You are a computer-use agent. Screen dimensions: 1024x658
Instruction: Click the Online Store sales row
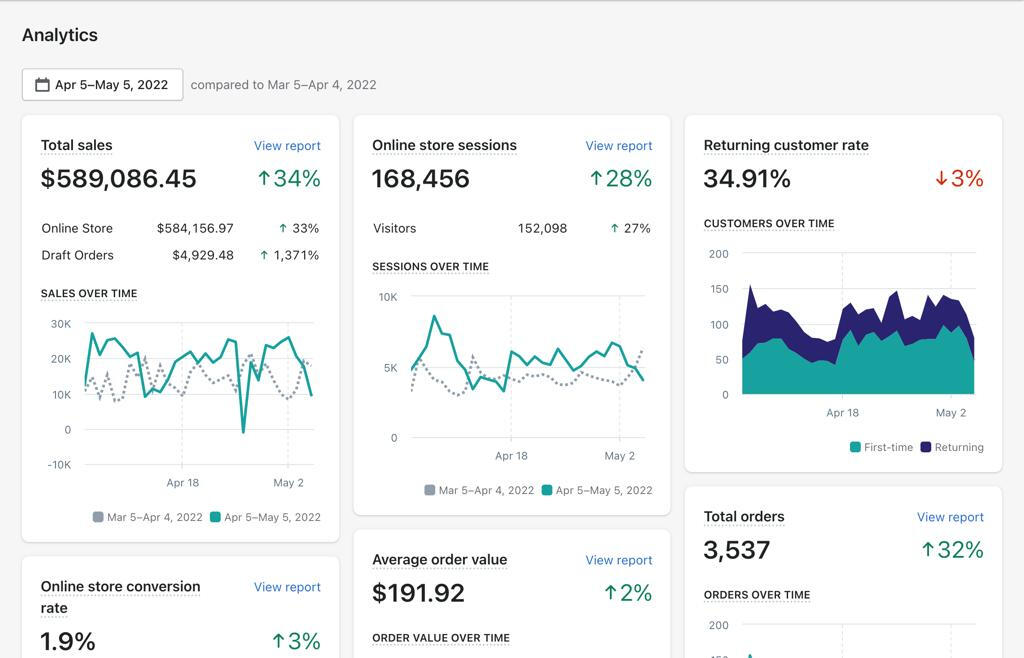coord(180,228)
